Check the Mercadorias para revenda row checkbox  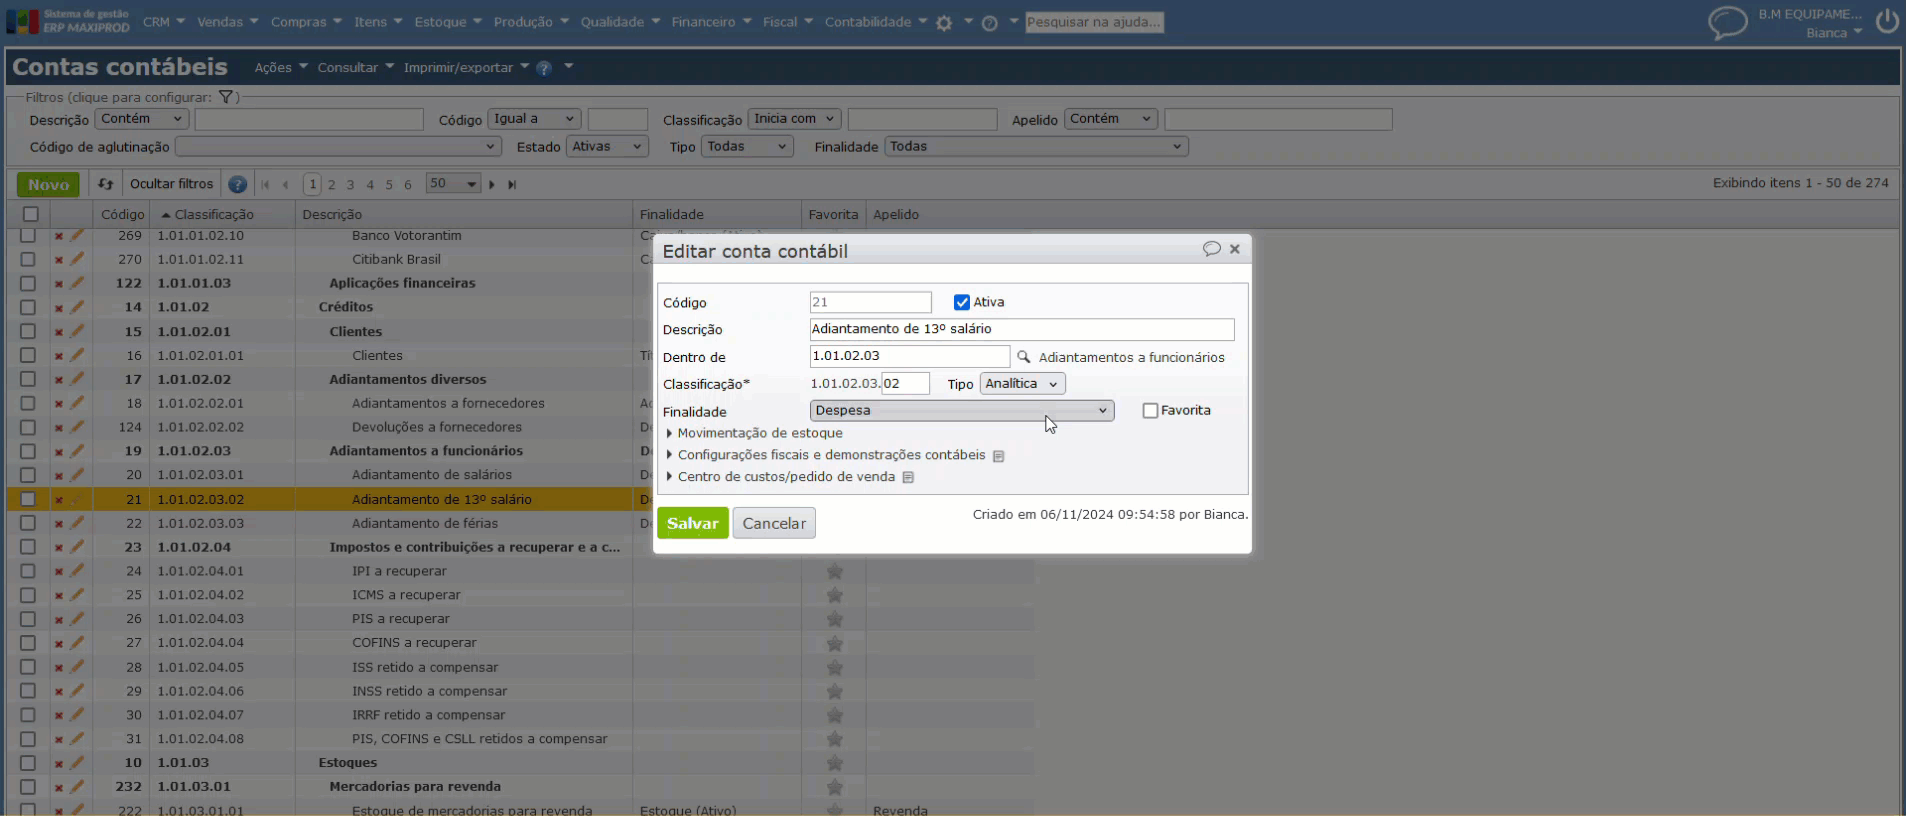(28, 787)
